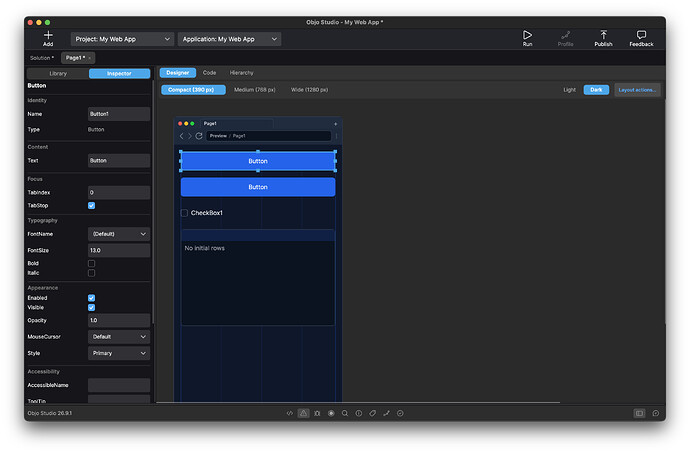Click the chat refresh icon at bottom right
The height and width of the screenshot is (452, 690).
(x=656, y=413)
